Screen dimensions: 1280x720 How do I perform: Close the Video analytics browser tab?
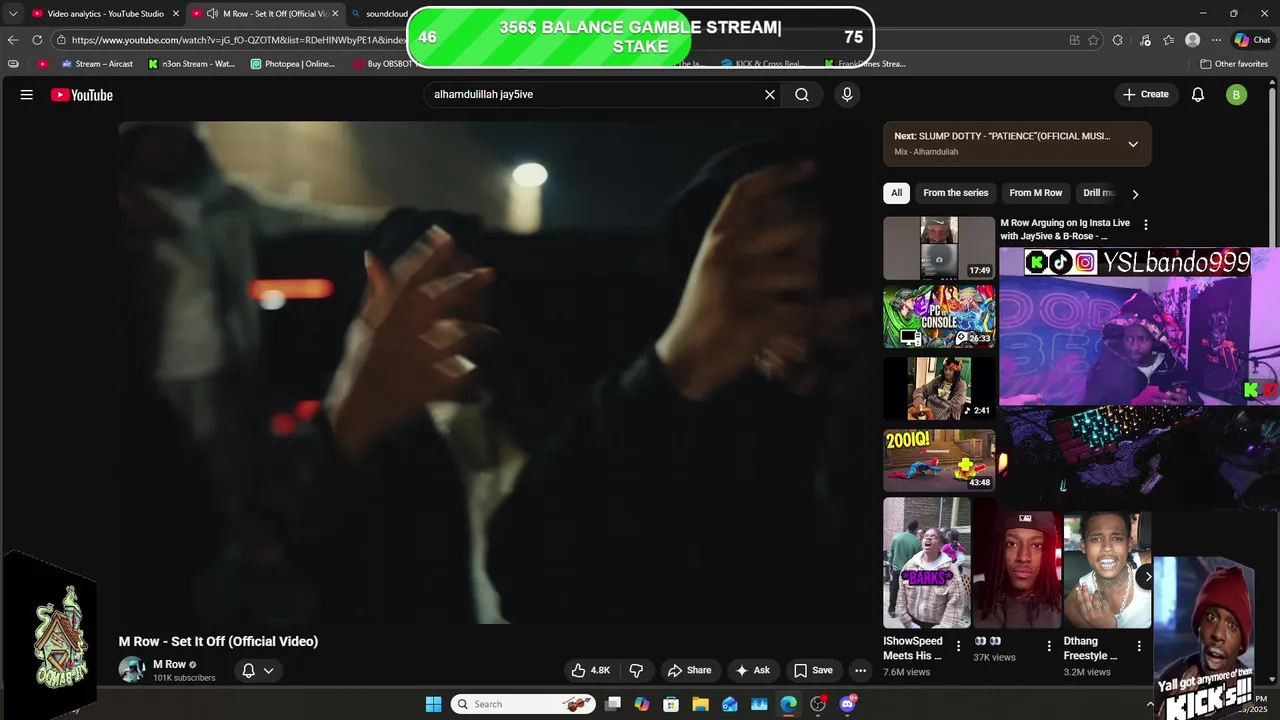[x=176, y=14]
